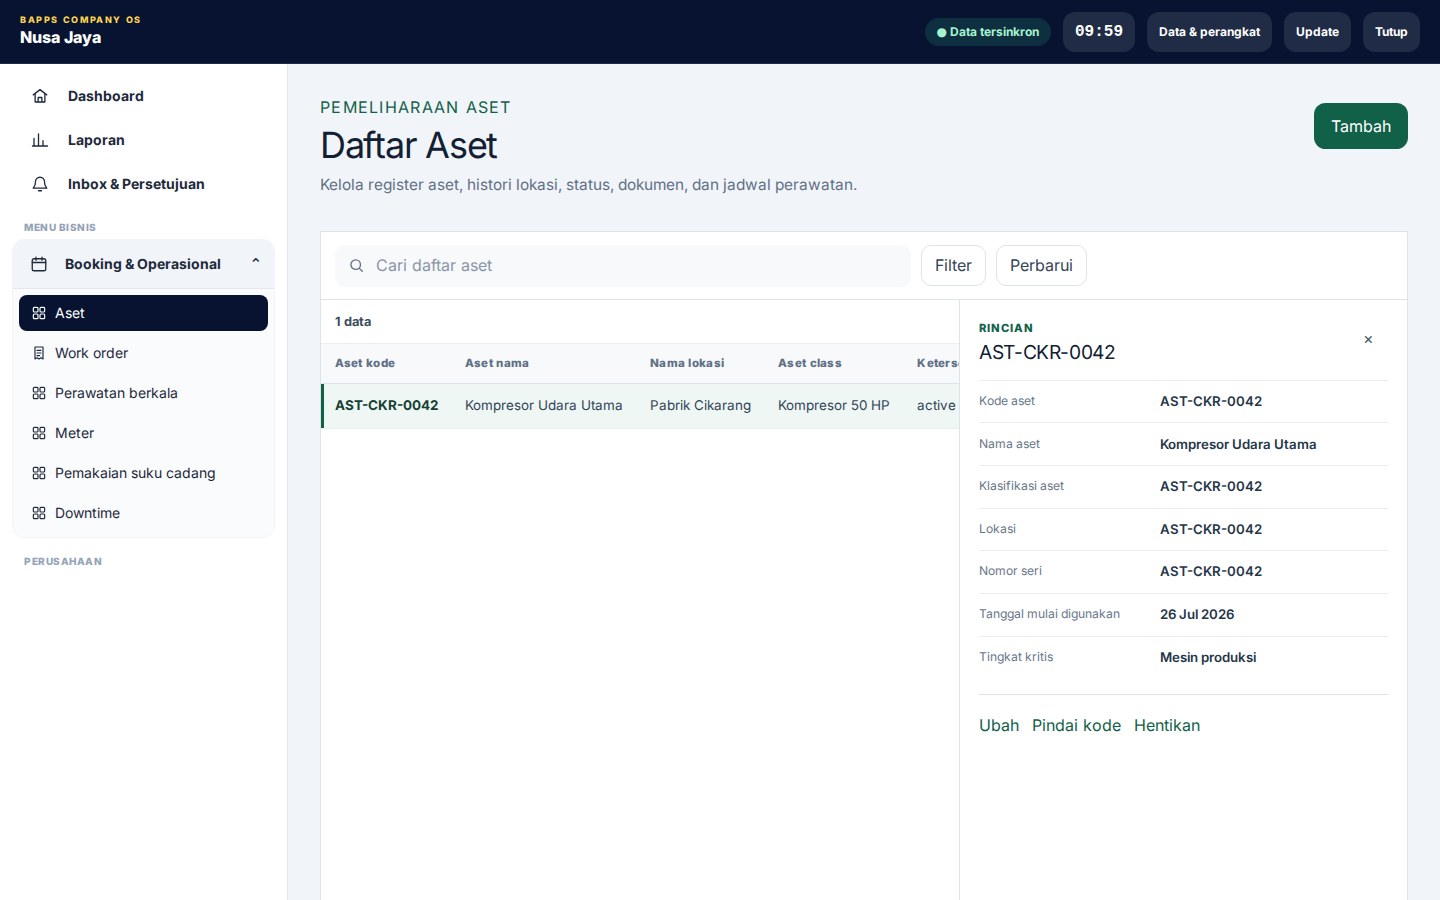Open the Laporan menu item
Image resolution: width=1440 pixels, height=900 pixels.
point(143,140)
